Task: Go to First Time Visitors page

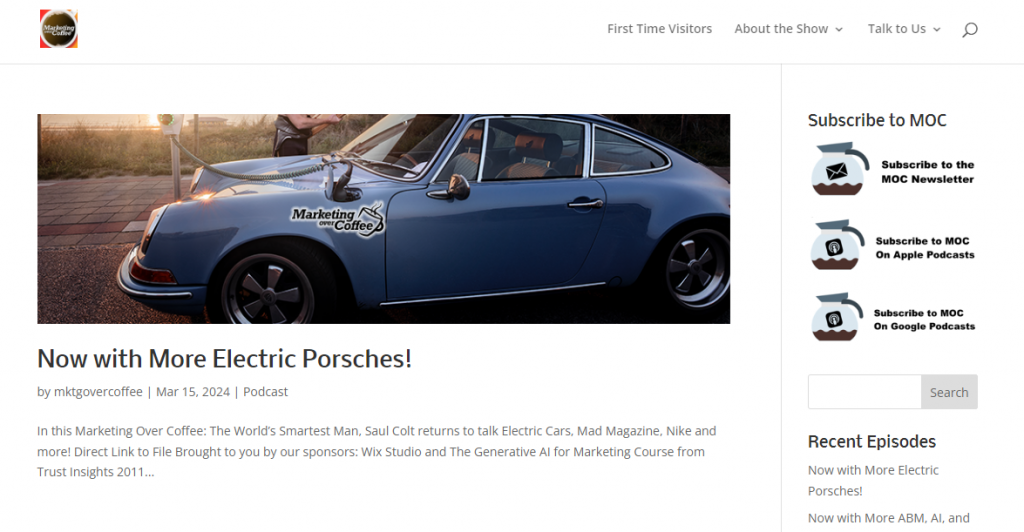Action: tap(660, 29)
